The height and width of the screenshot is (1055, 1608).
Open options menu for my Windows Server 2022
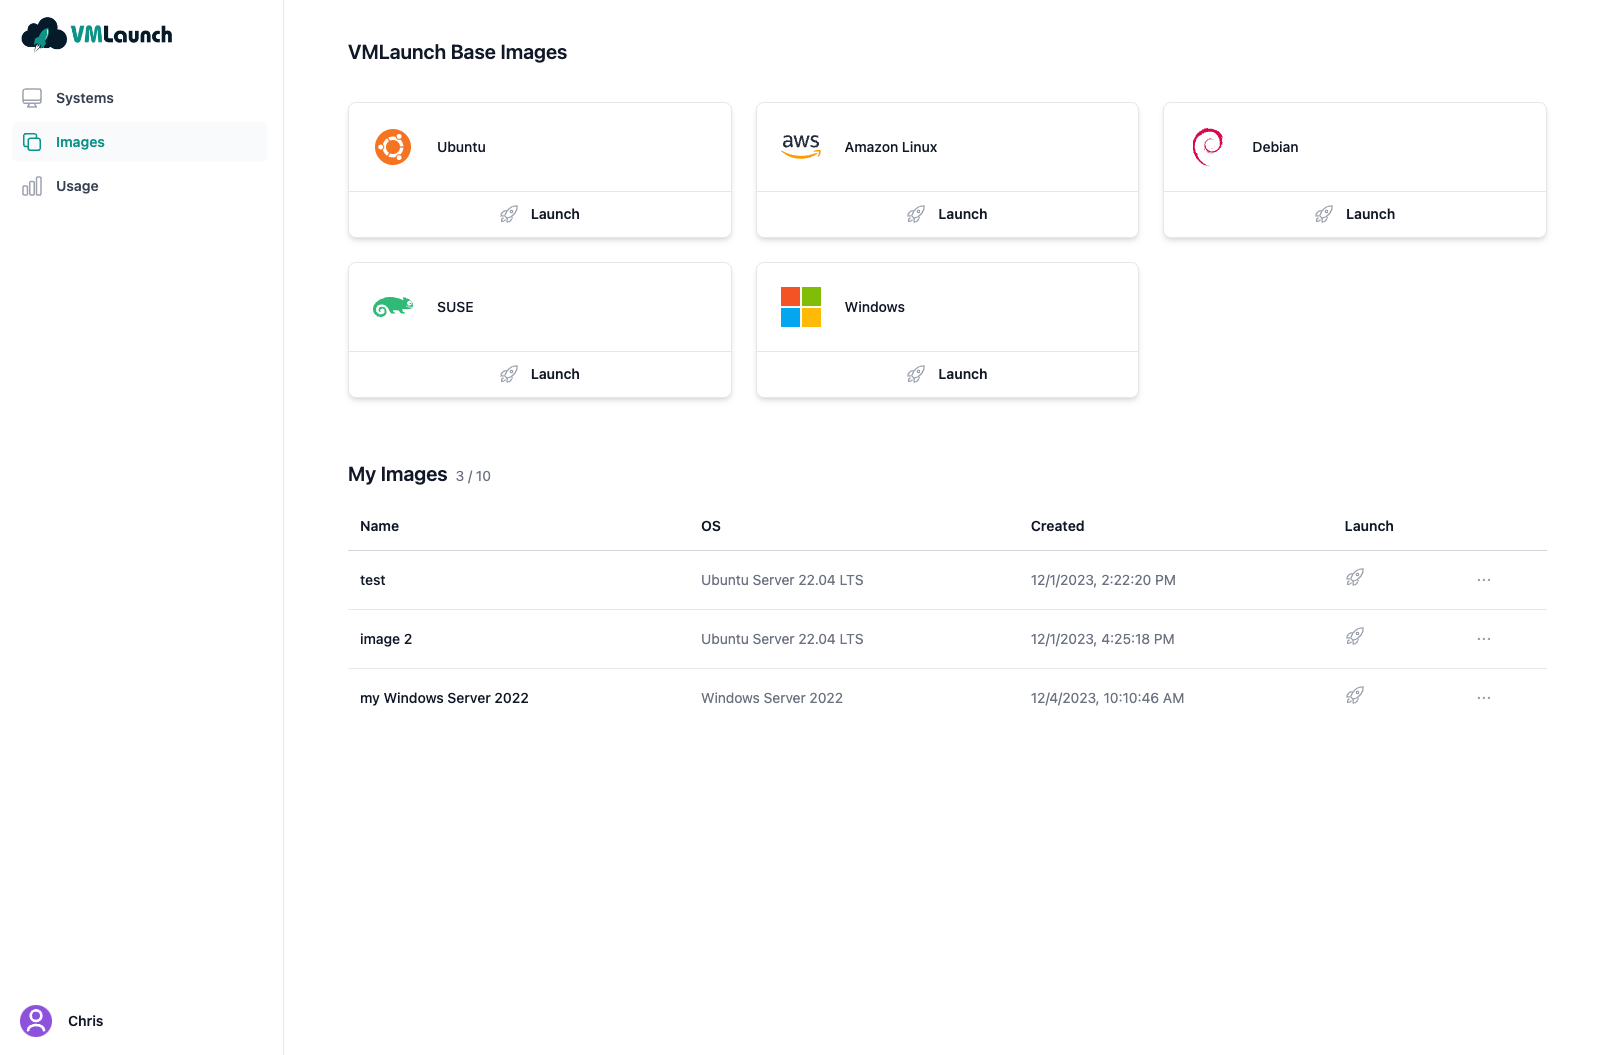point(1484,698)
